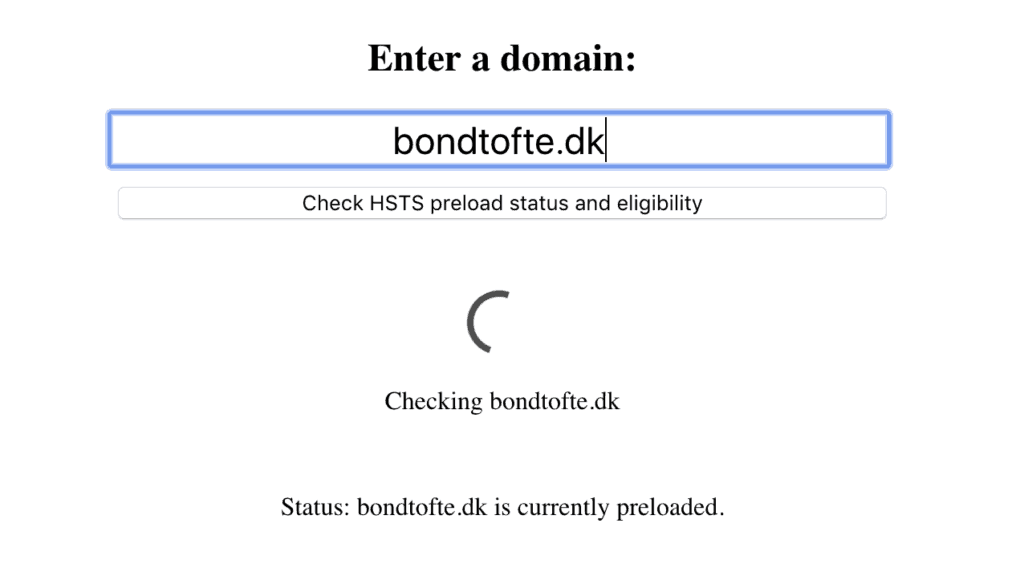
Task: Click the 'Enter a domain:' heading
Action: coord(502,58)
